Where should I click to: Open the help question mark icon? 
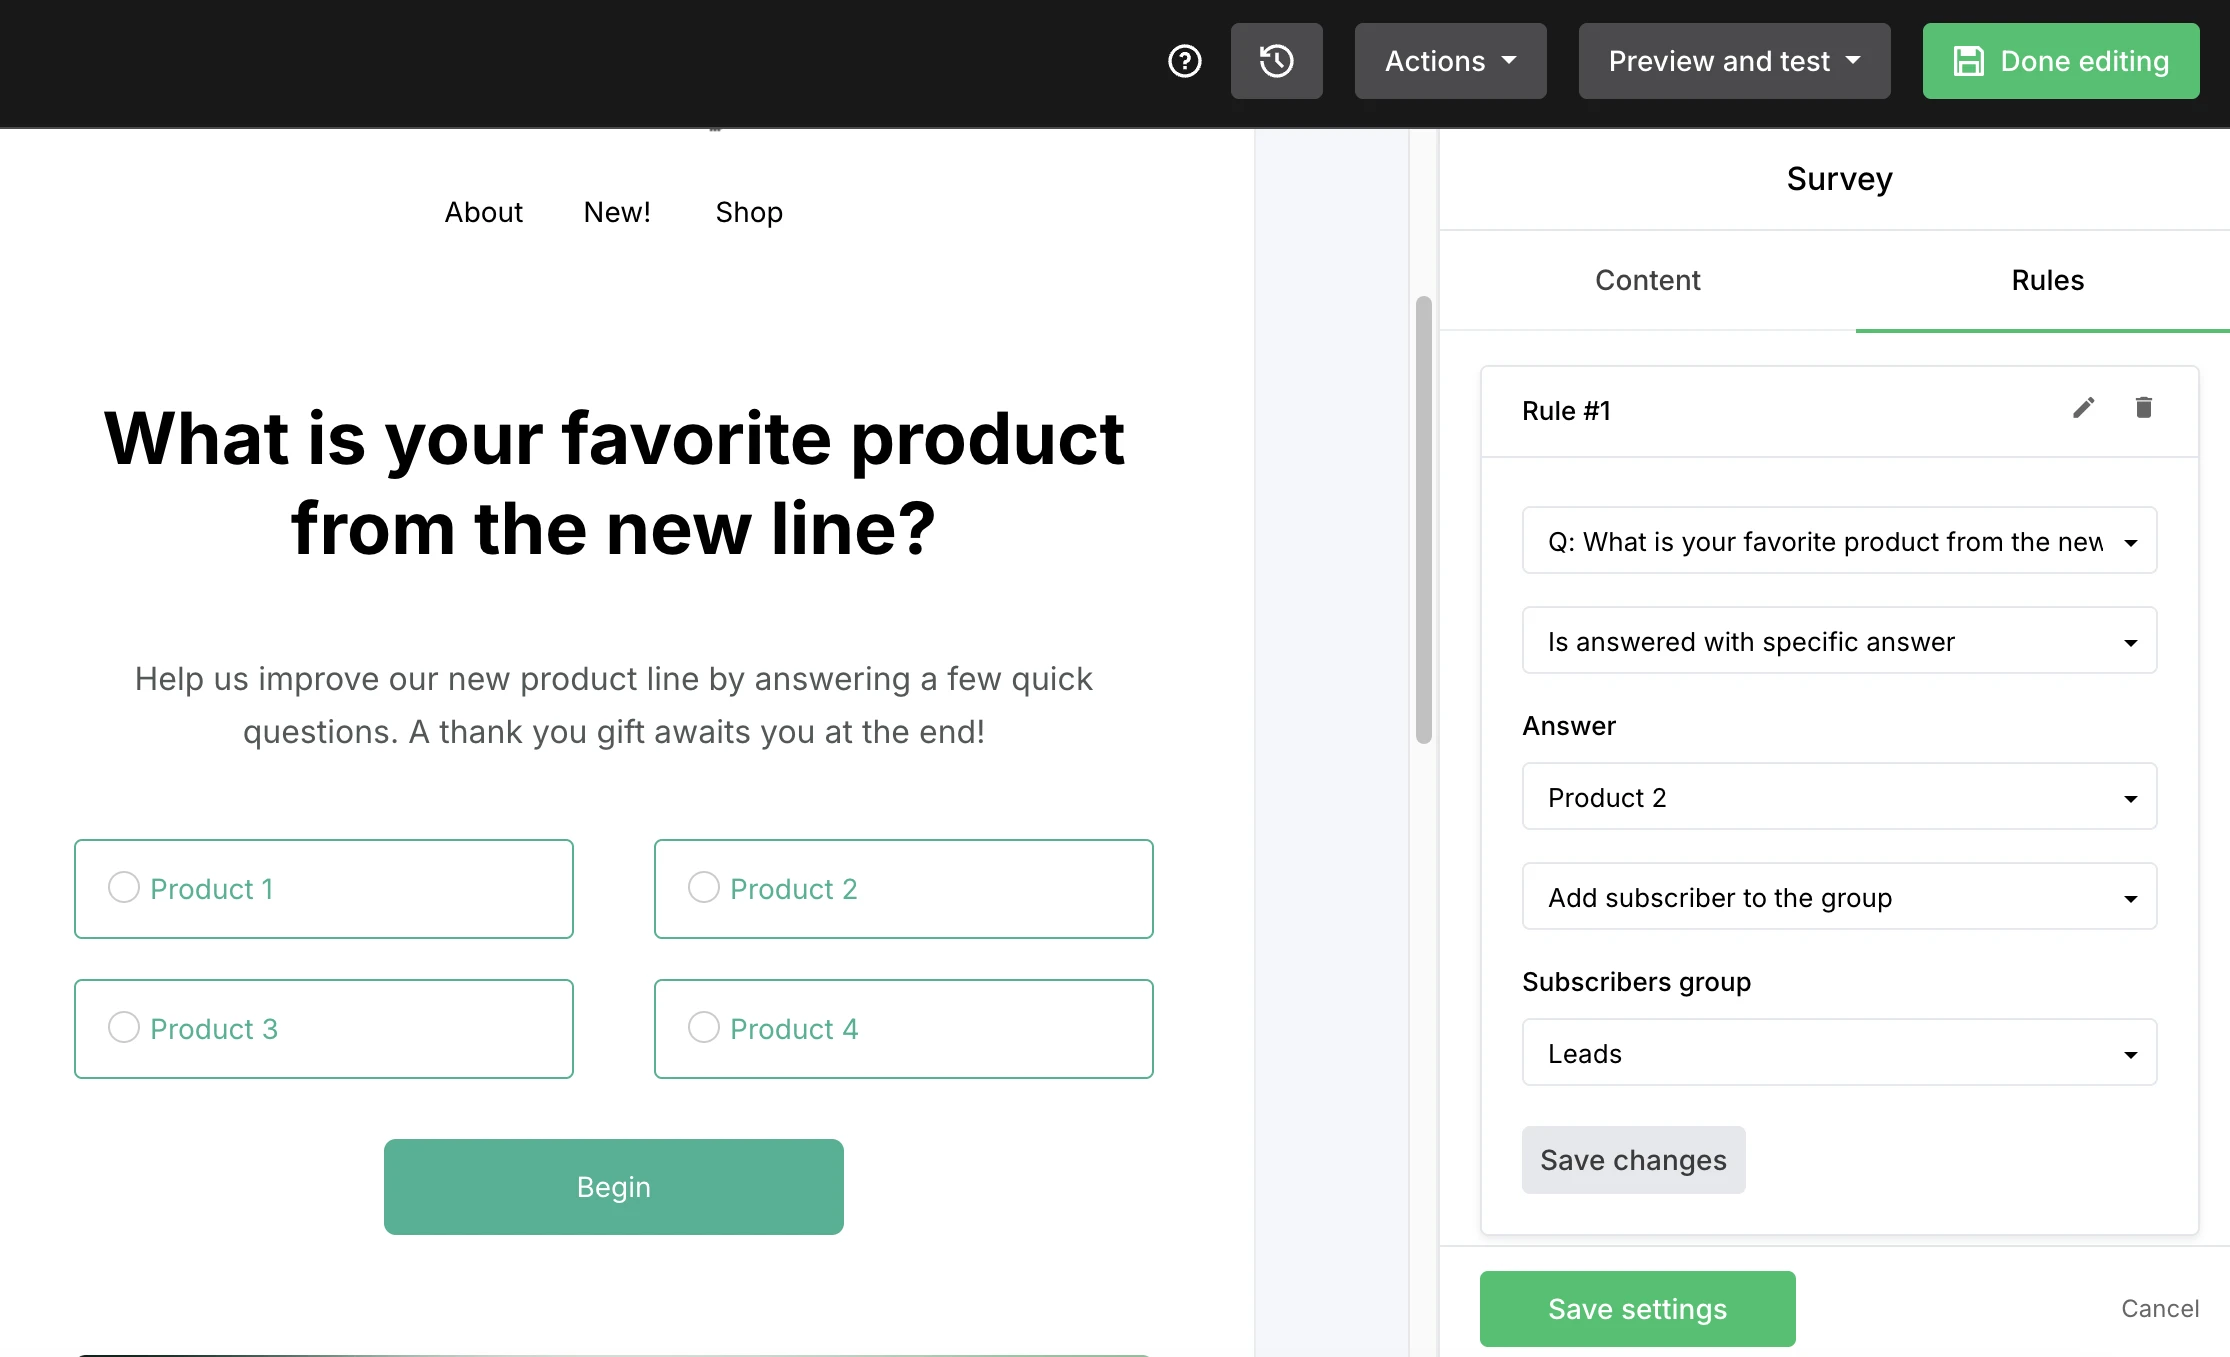pos(1184,61)
